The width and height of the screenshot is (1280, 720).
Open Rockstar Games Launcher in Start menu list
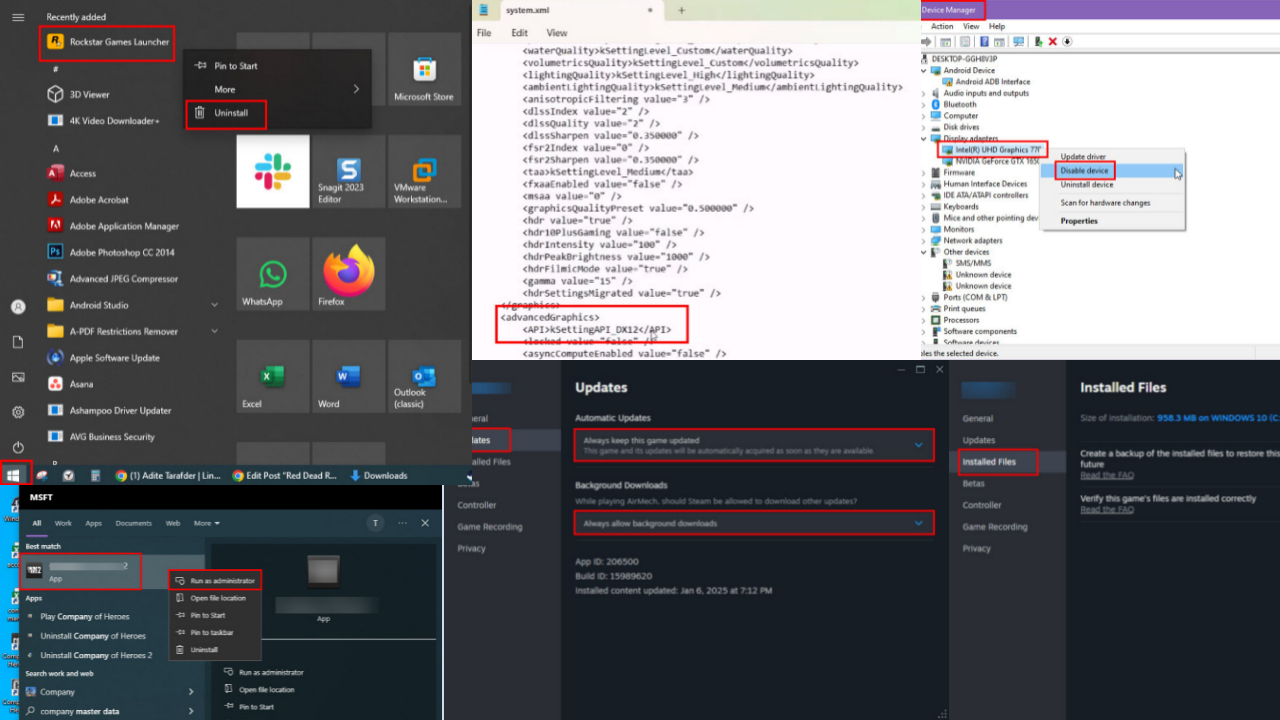(106, 42)
